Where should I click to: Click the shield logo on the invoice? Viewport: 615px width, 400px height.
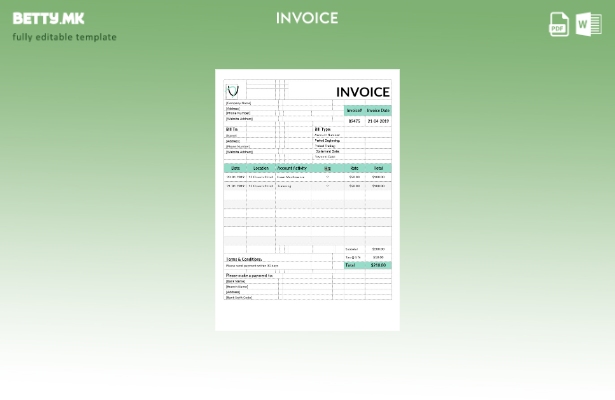pyautogui.click(x=233, y=91)
